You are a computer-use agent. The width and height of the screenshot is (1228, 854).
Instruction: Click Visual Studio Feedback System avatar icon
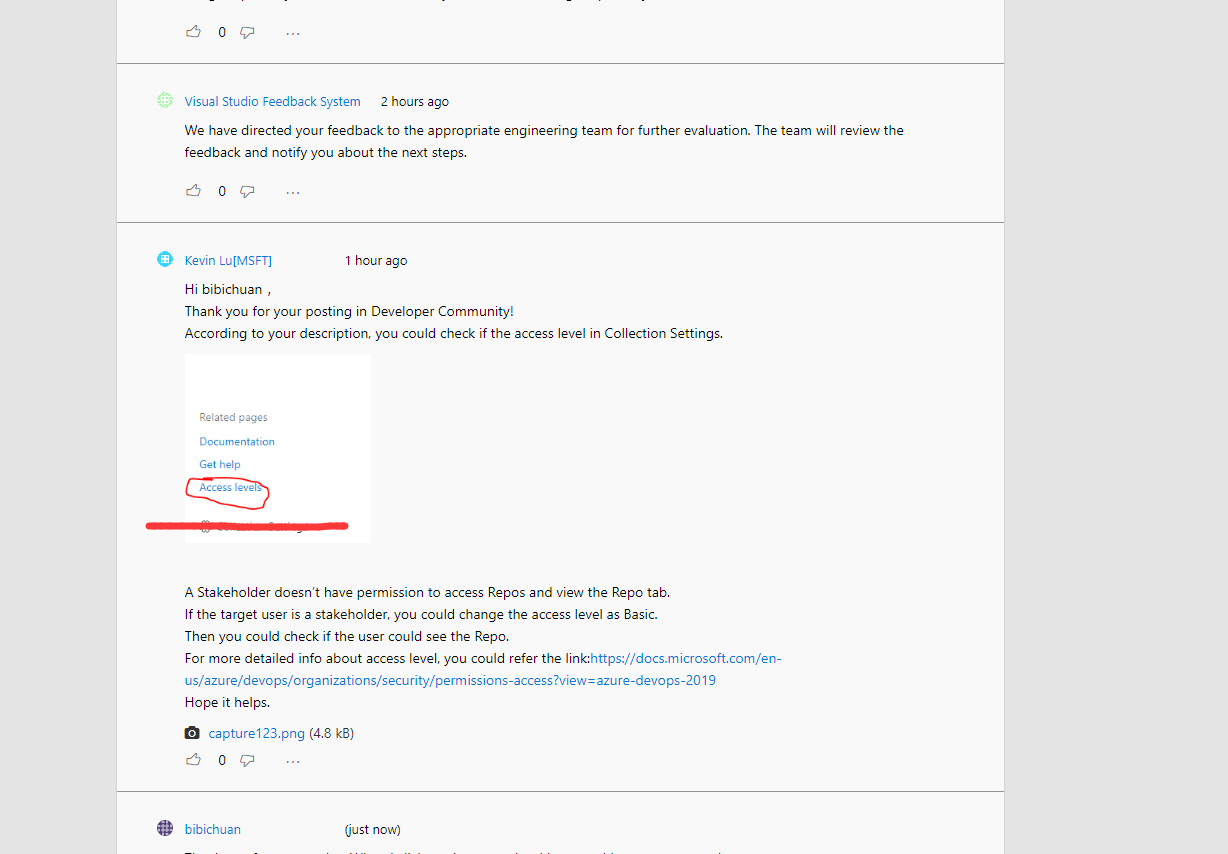tap(165, 101)
